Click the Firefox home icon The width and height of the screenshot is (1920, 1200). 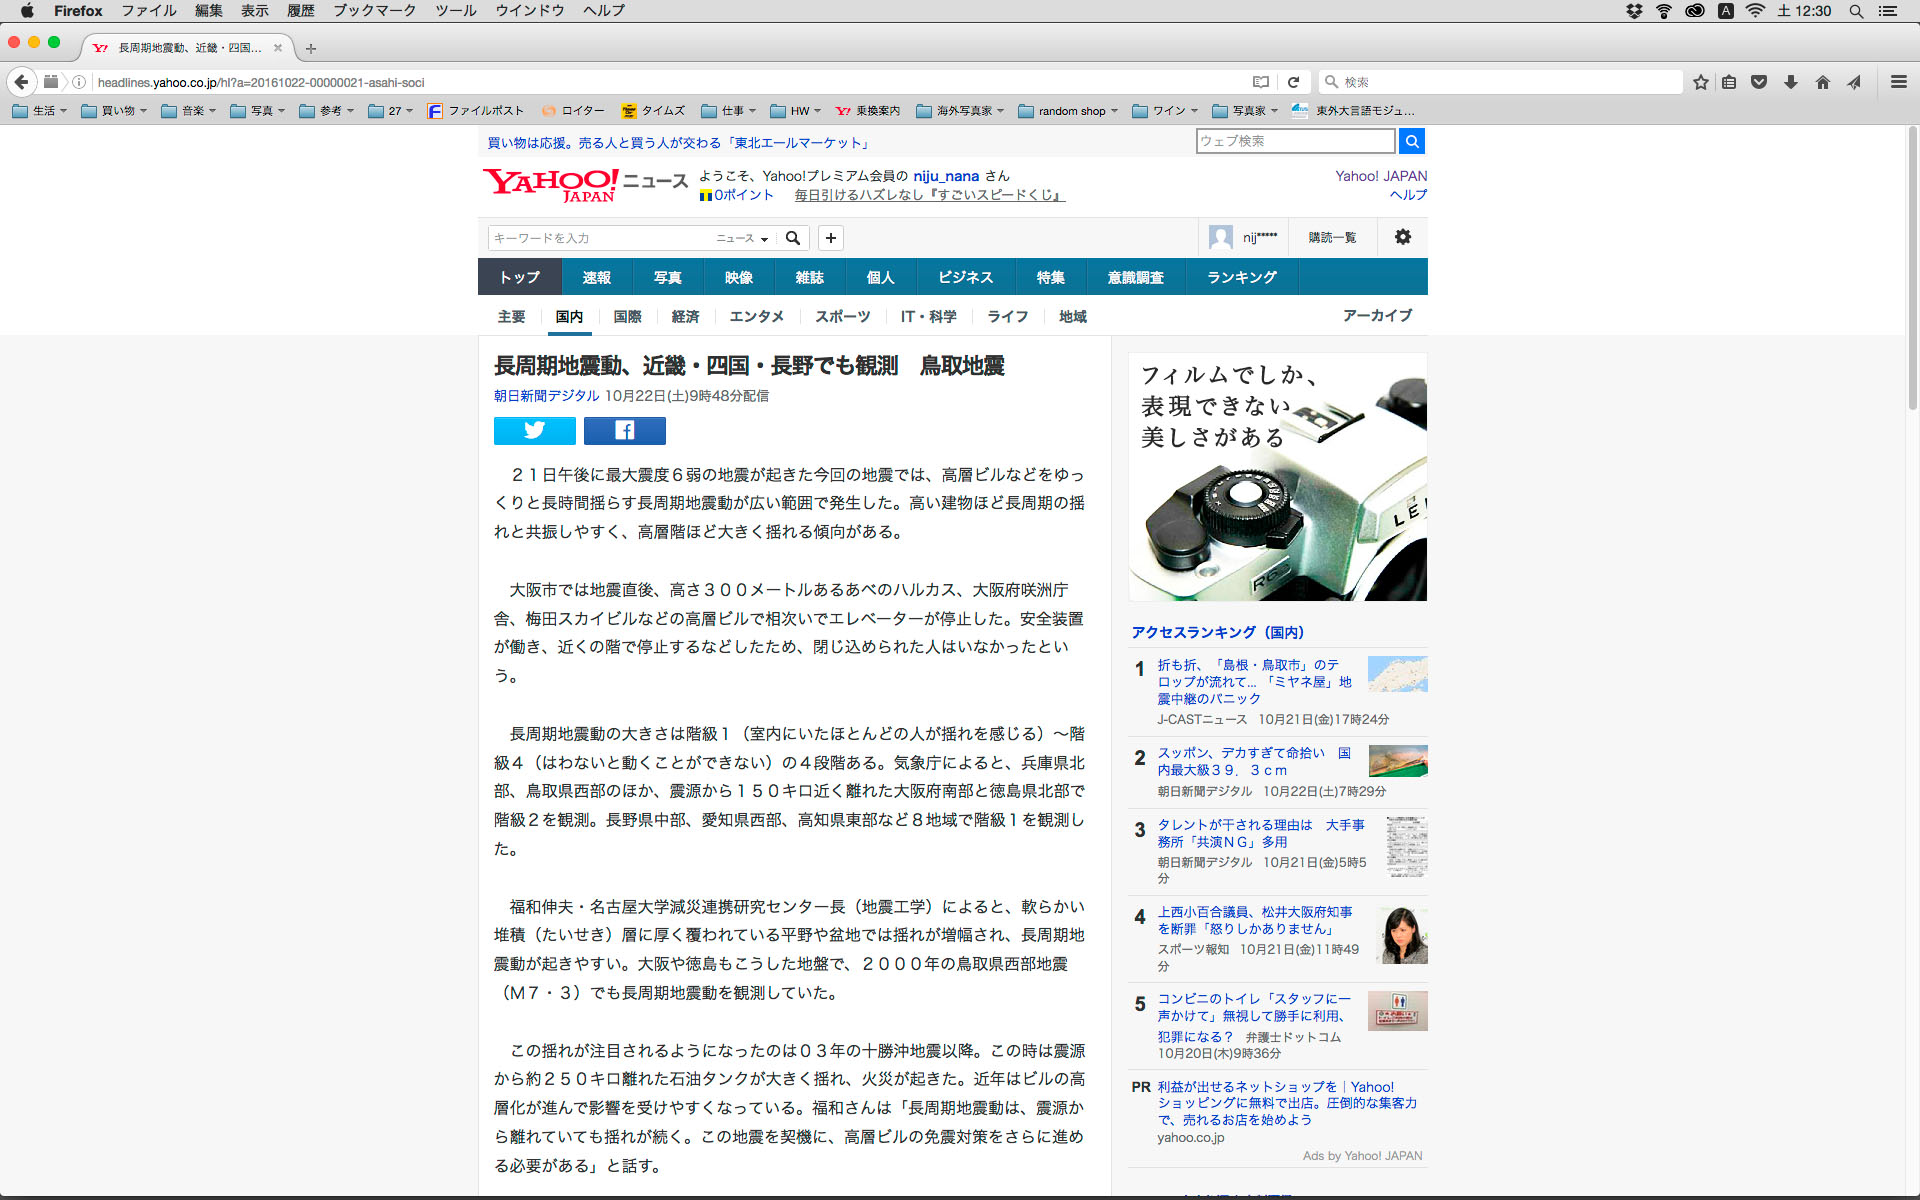pos(1822,82)
